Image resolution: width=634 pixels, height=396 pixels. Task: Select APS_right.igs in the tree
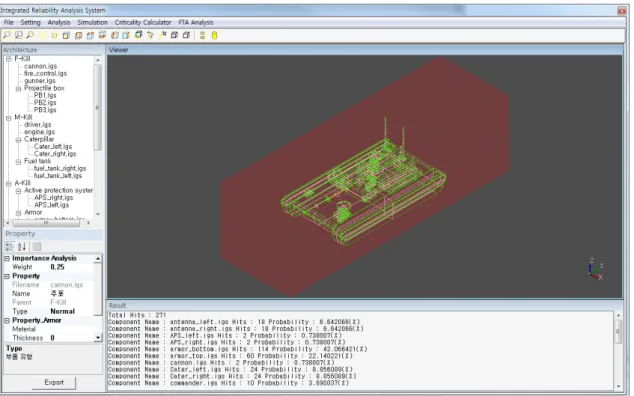[x=53, y=197]
